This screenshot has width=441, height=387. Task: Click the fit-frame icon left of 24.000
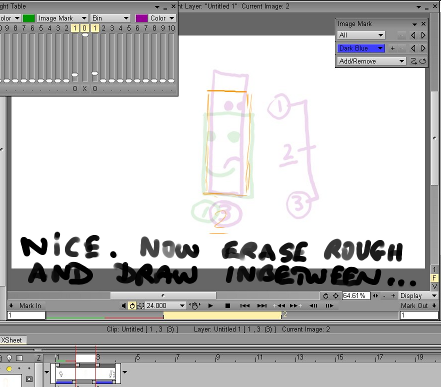click(x=141, y=305)
